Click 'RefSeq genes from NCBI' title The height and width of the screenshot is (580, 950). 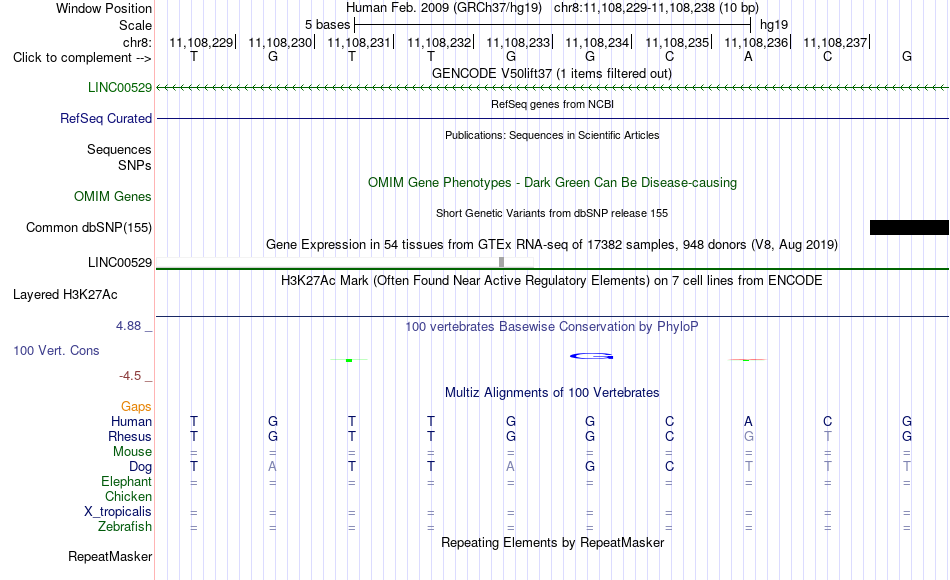pyautogui.click(x=552, y=104)
